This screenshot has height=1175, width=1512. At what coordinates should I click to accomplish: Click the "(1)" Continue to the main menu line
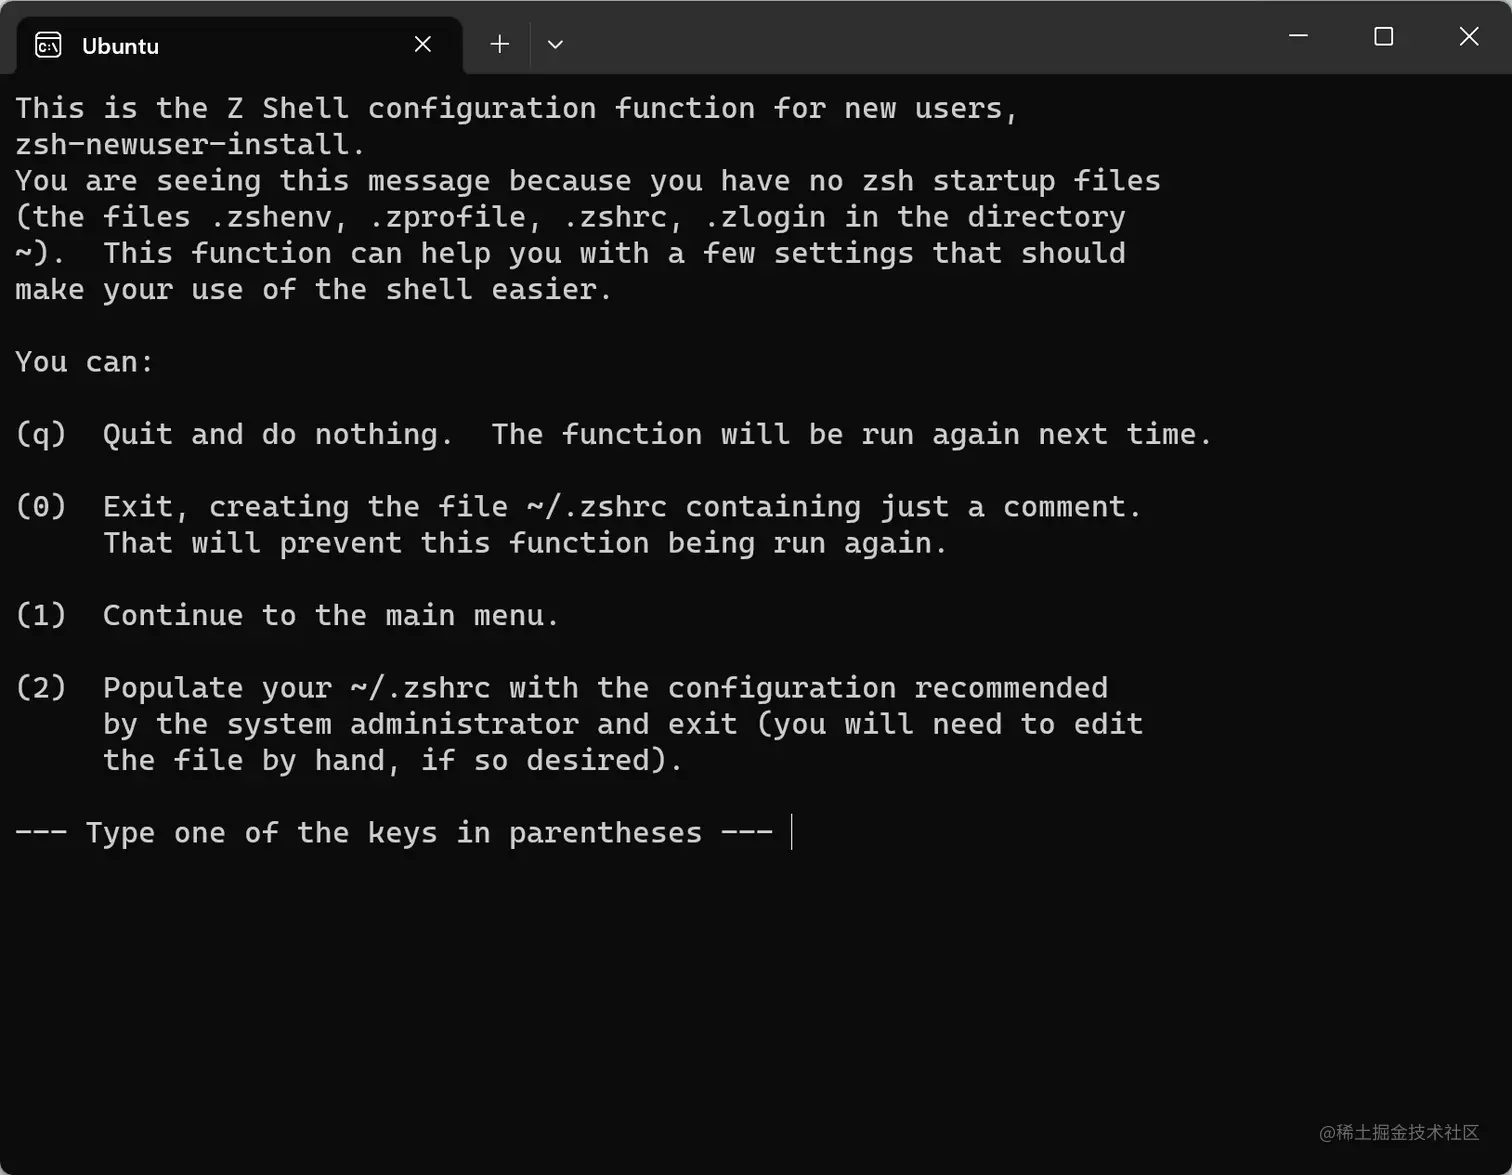click(x=287, y=615)
